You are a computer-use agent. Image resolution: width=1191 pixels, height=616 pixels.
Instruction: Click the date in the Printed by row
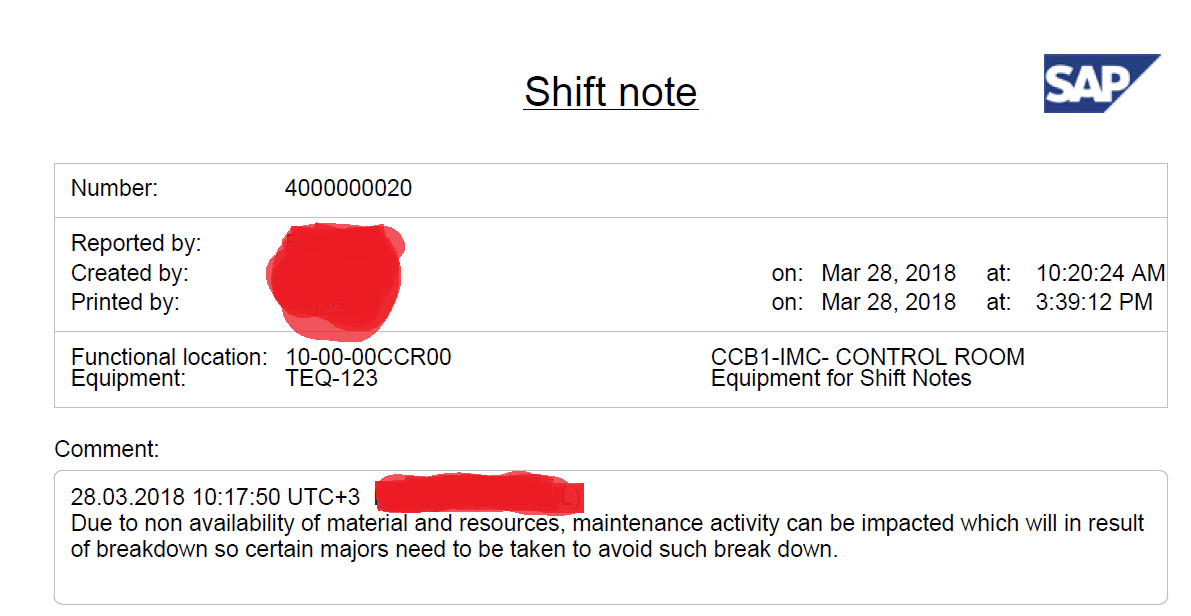point(888,301)
